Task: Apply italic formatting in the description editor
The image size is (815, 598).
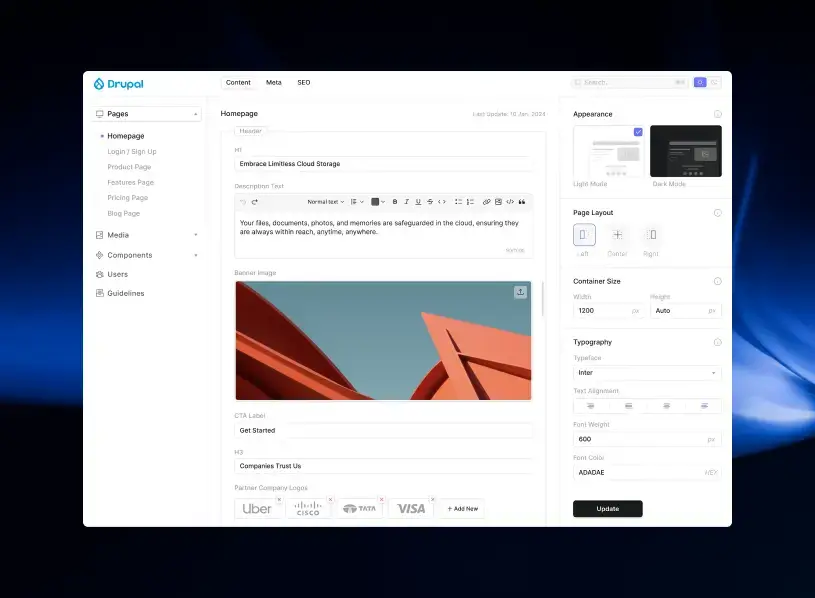Action: (406, 201)
